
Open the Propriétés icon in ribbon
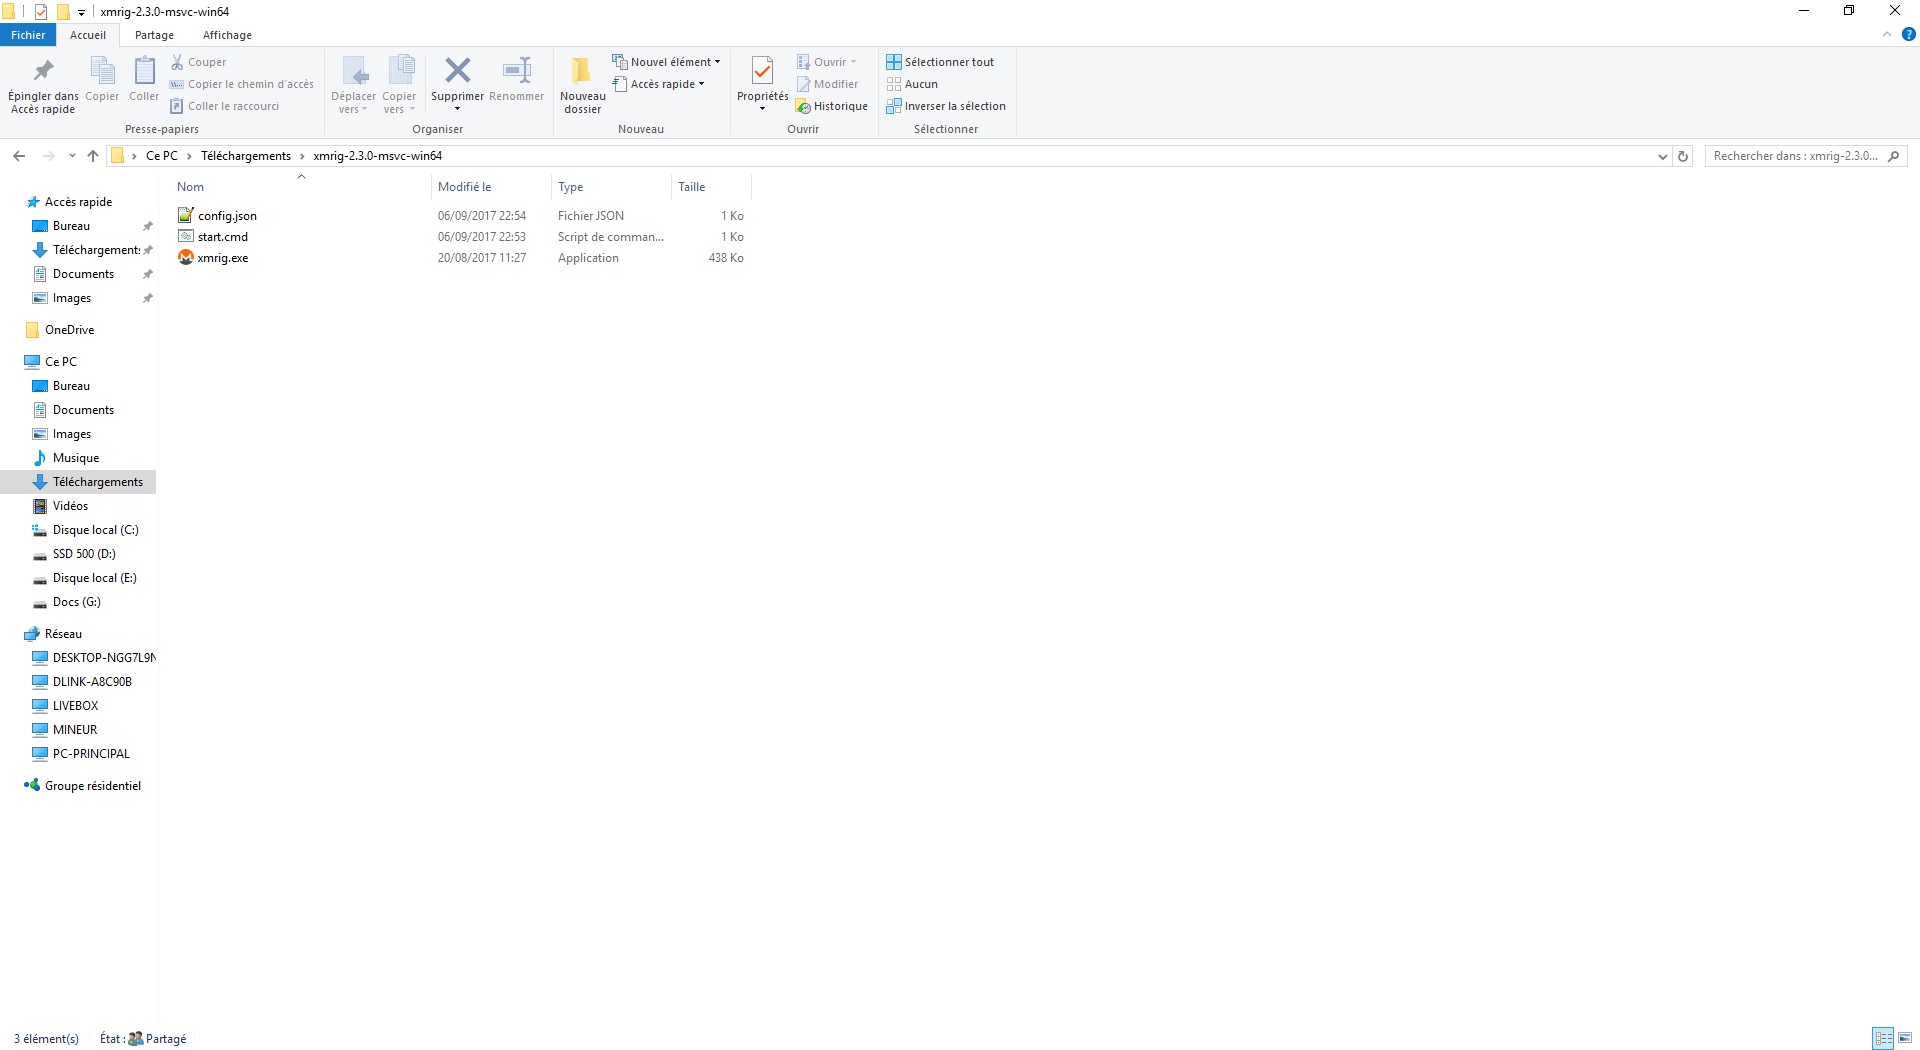point(762,71)
